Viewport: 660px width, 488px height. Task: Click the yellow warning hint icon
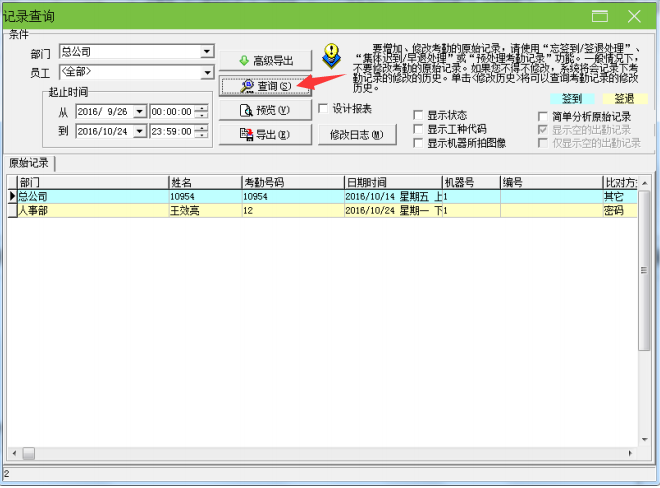pos(332,56)
